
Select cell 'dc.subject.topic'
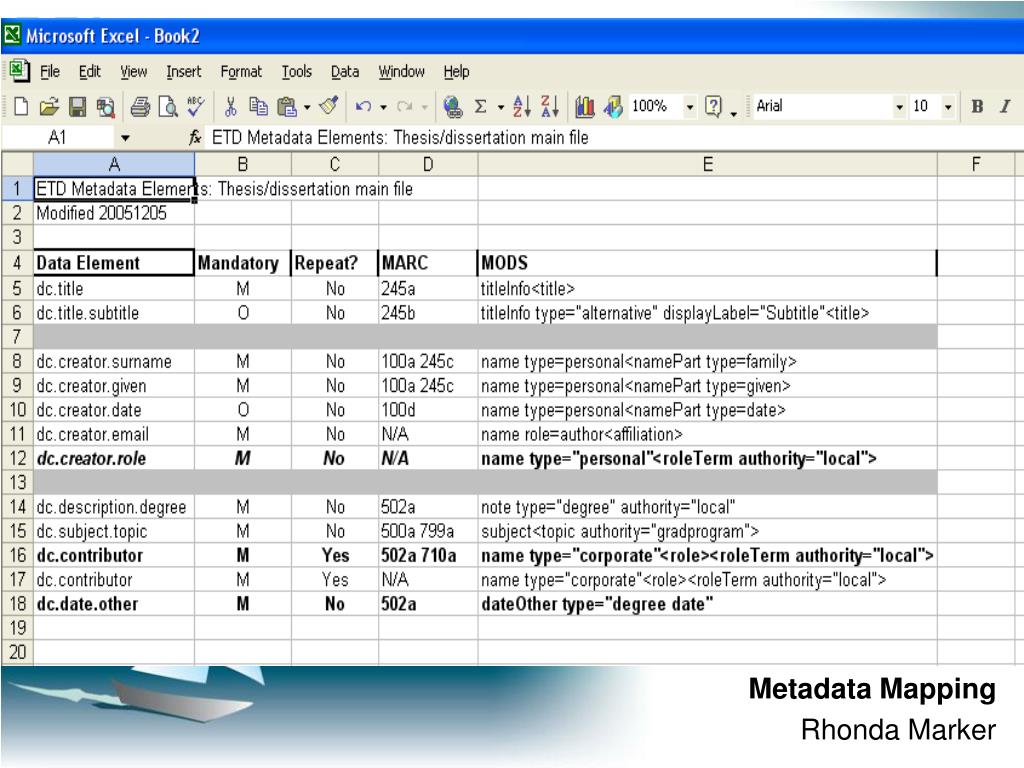(114, 531)
